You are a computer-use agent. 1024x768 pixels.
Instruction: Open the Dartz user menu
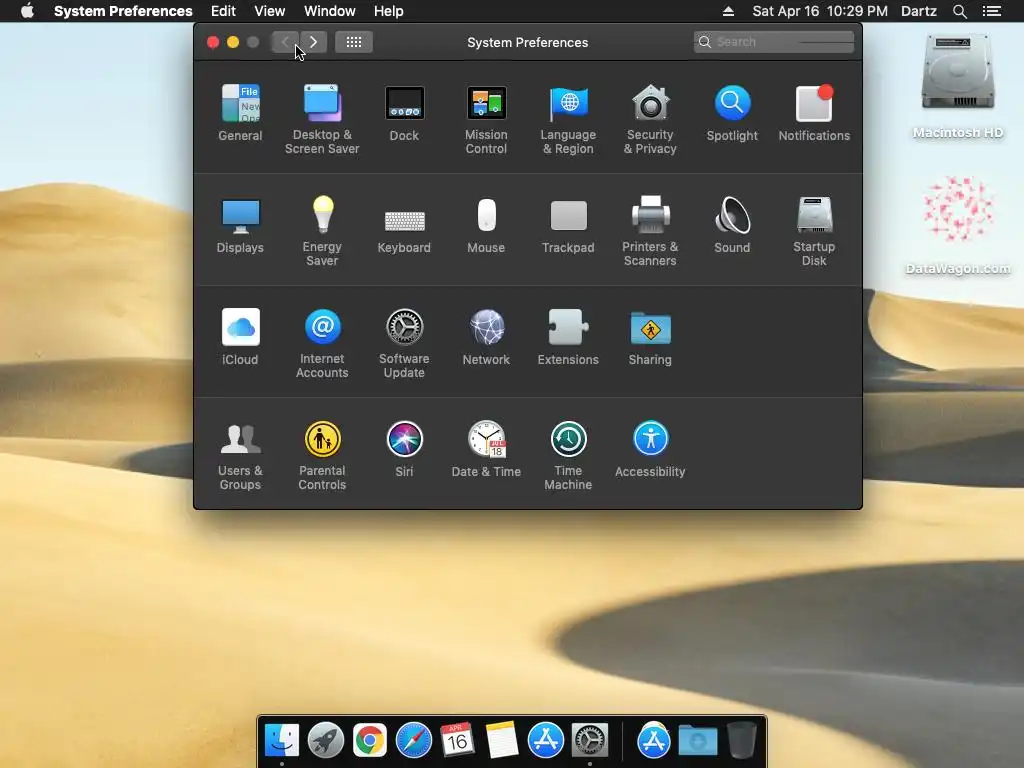pyautogui.click(x=919, y=11)
